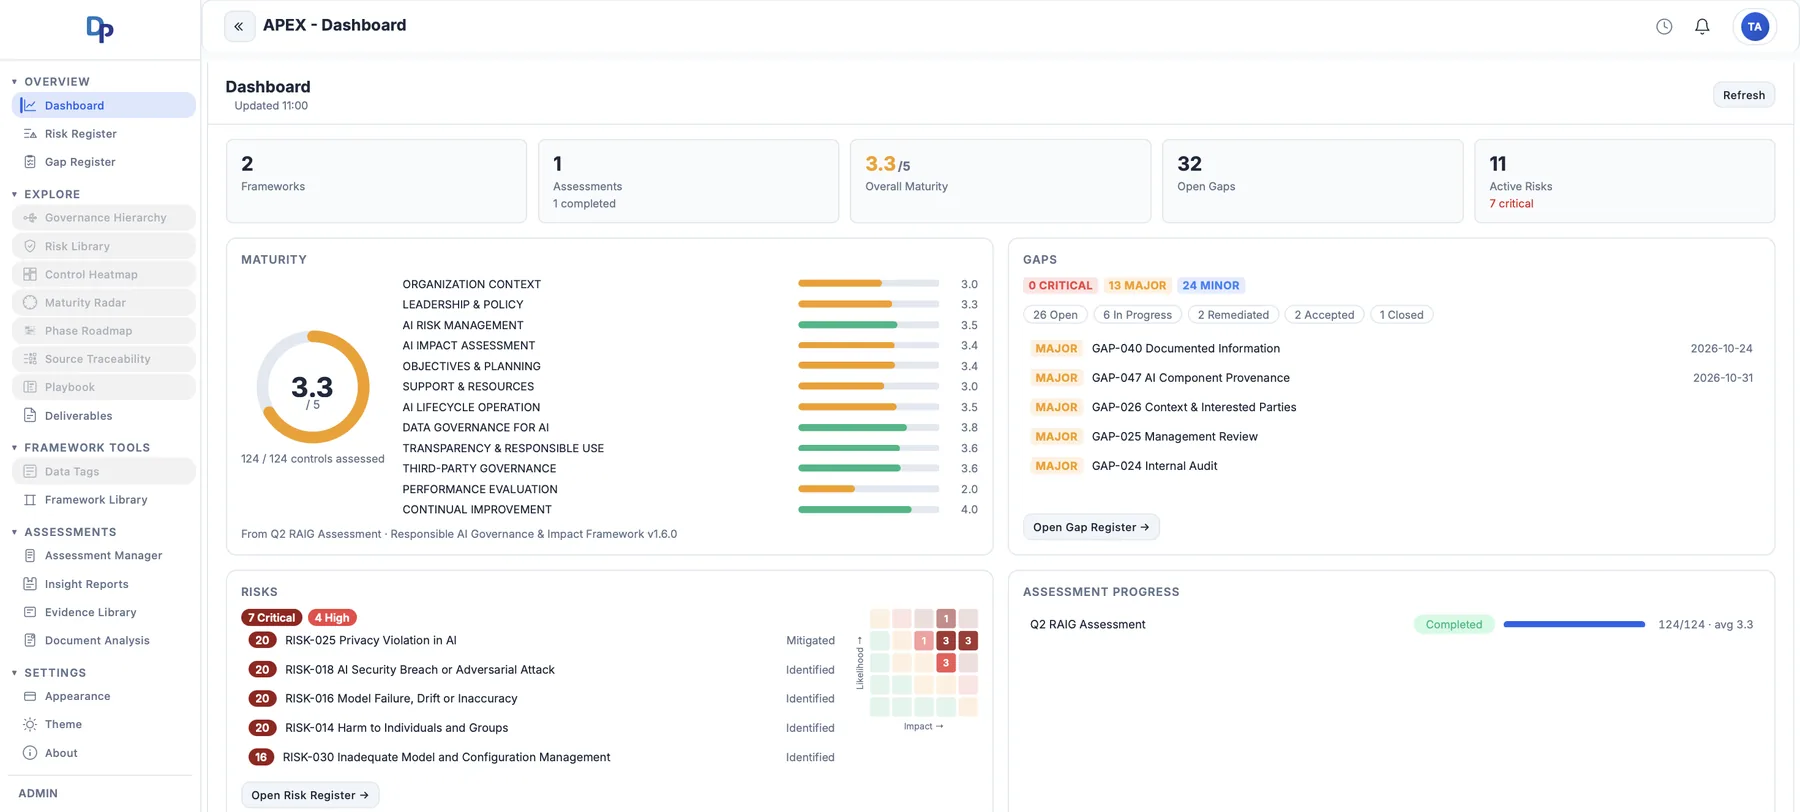Viewport: 1800px width, 812px height.
Task: Click the Risk Register sidebar icon
Action: 30,134
